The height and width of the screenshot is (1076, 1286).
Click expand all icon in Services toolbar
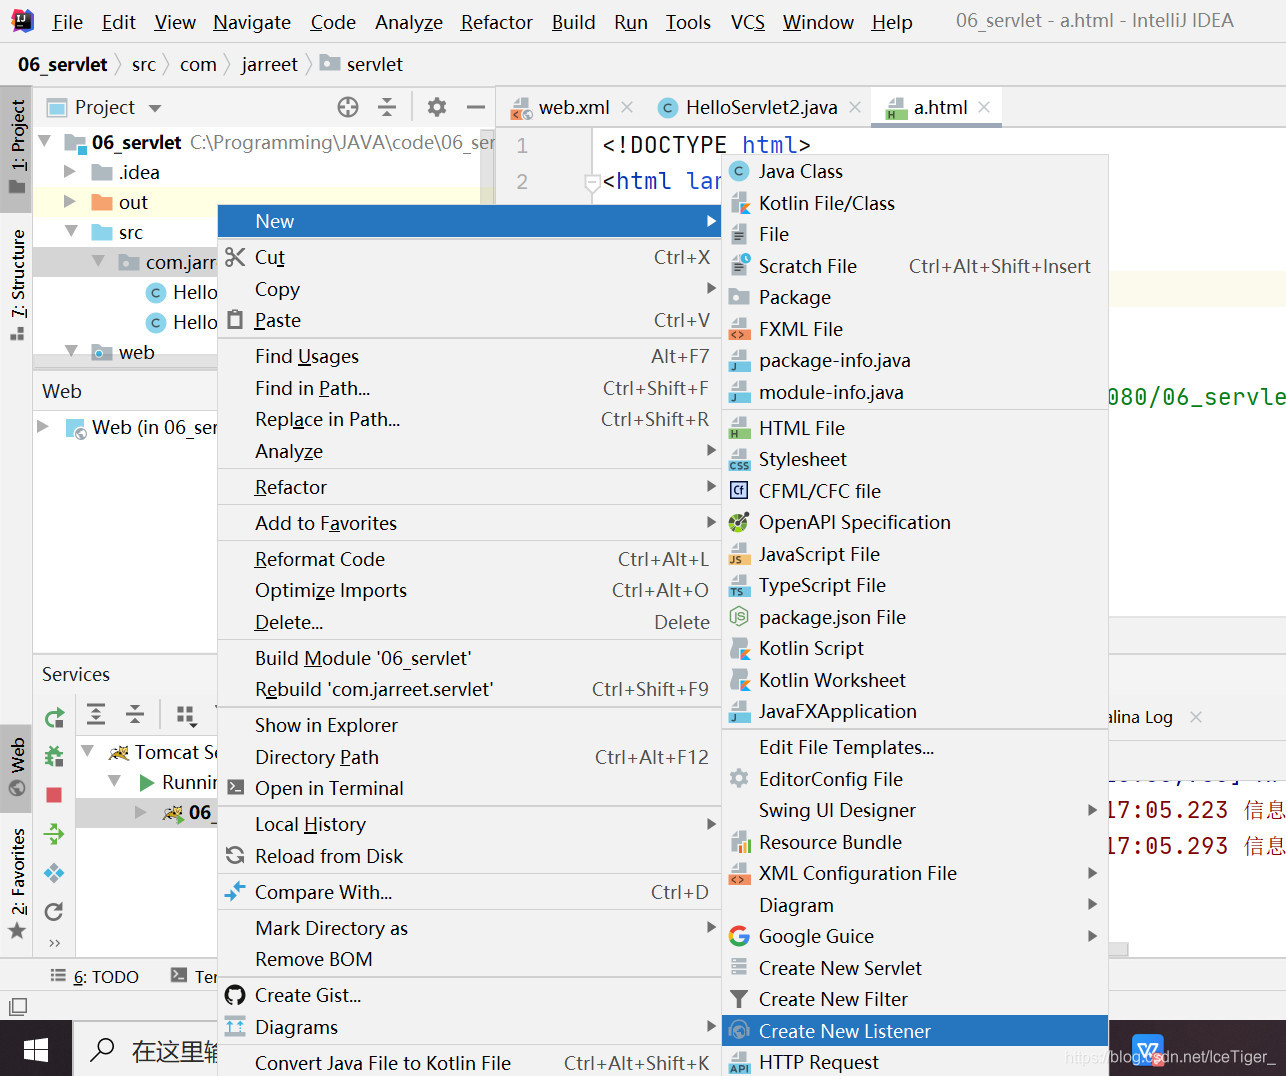pos(96,714)
